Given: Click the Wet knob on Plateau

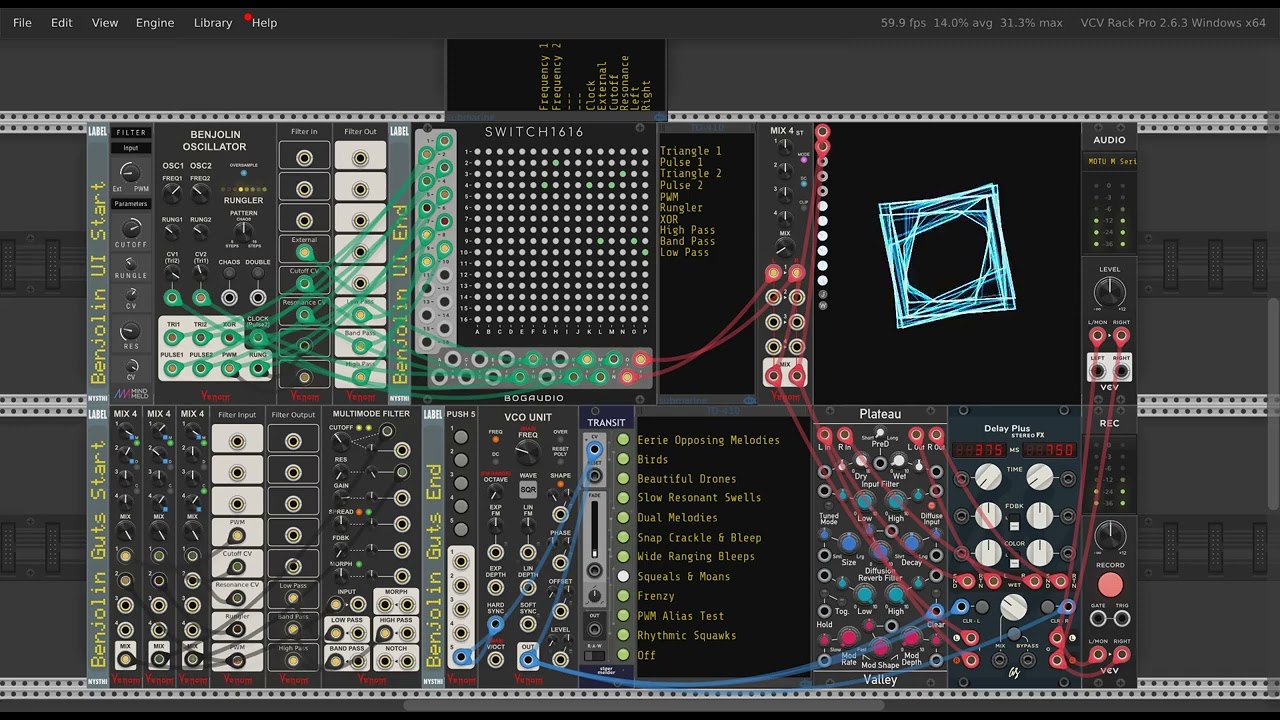Looking at the screenshot, I should [898, 461].
